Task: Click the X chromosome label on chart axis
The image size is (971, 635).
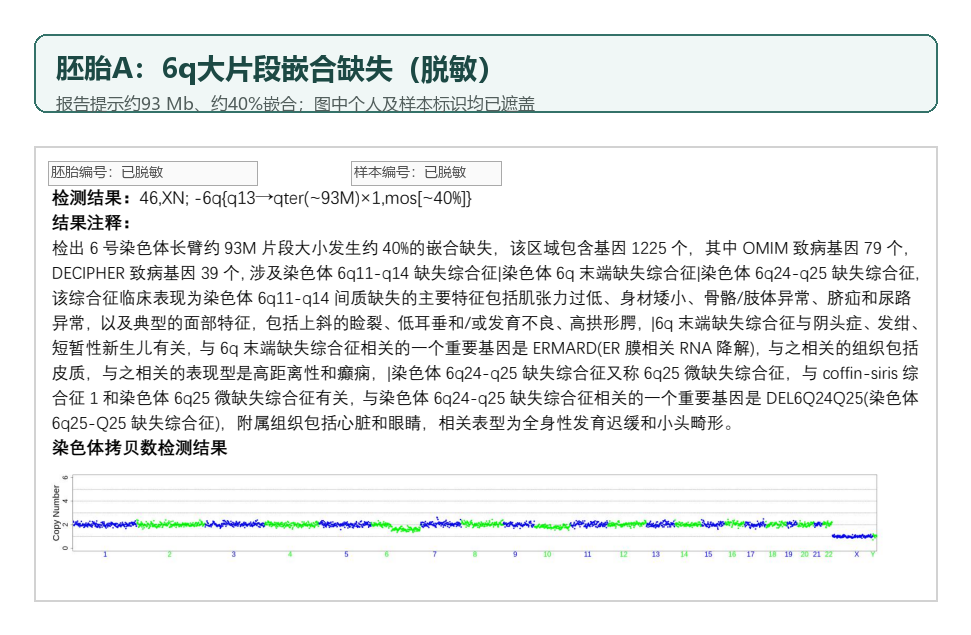Action: [x=857, y=554]
